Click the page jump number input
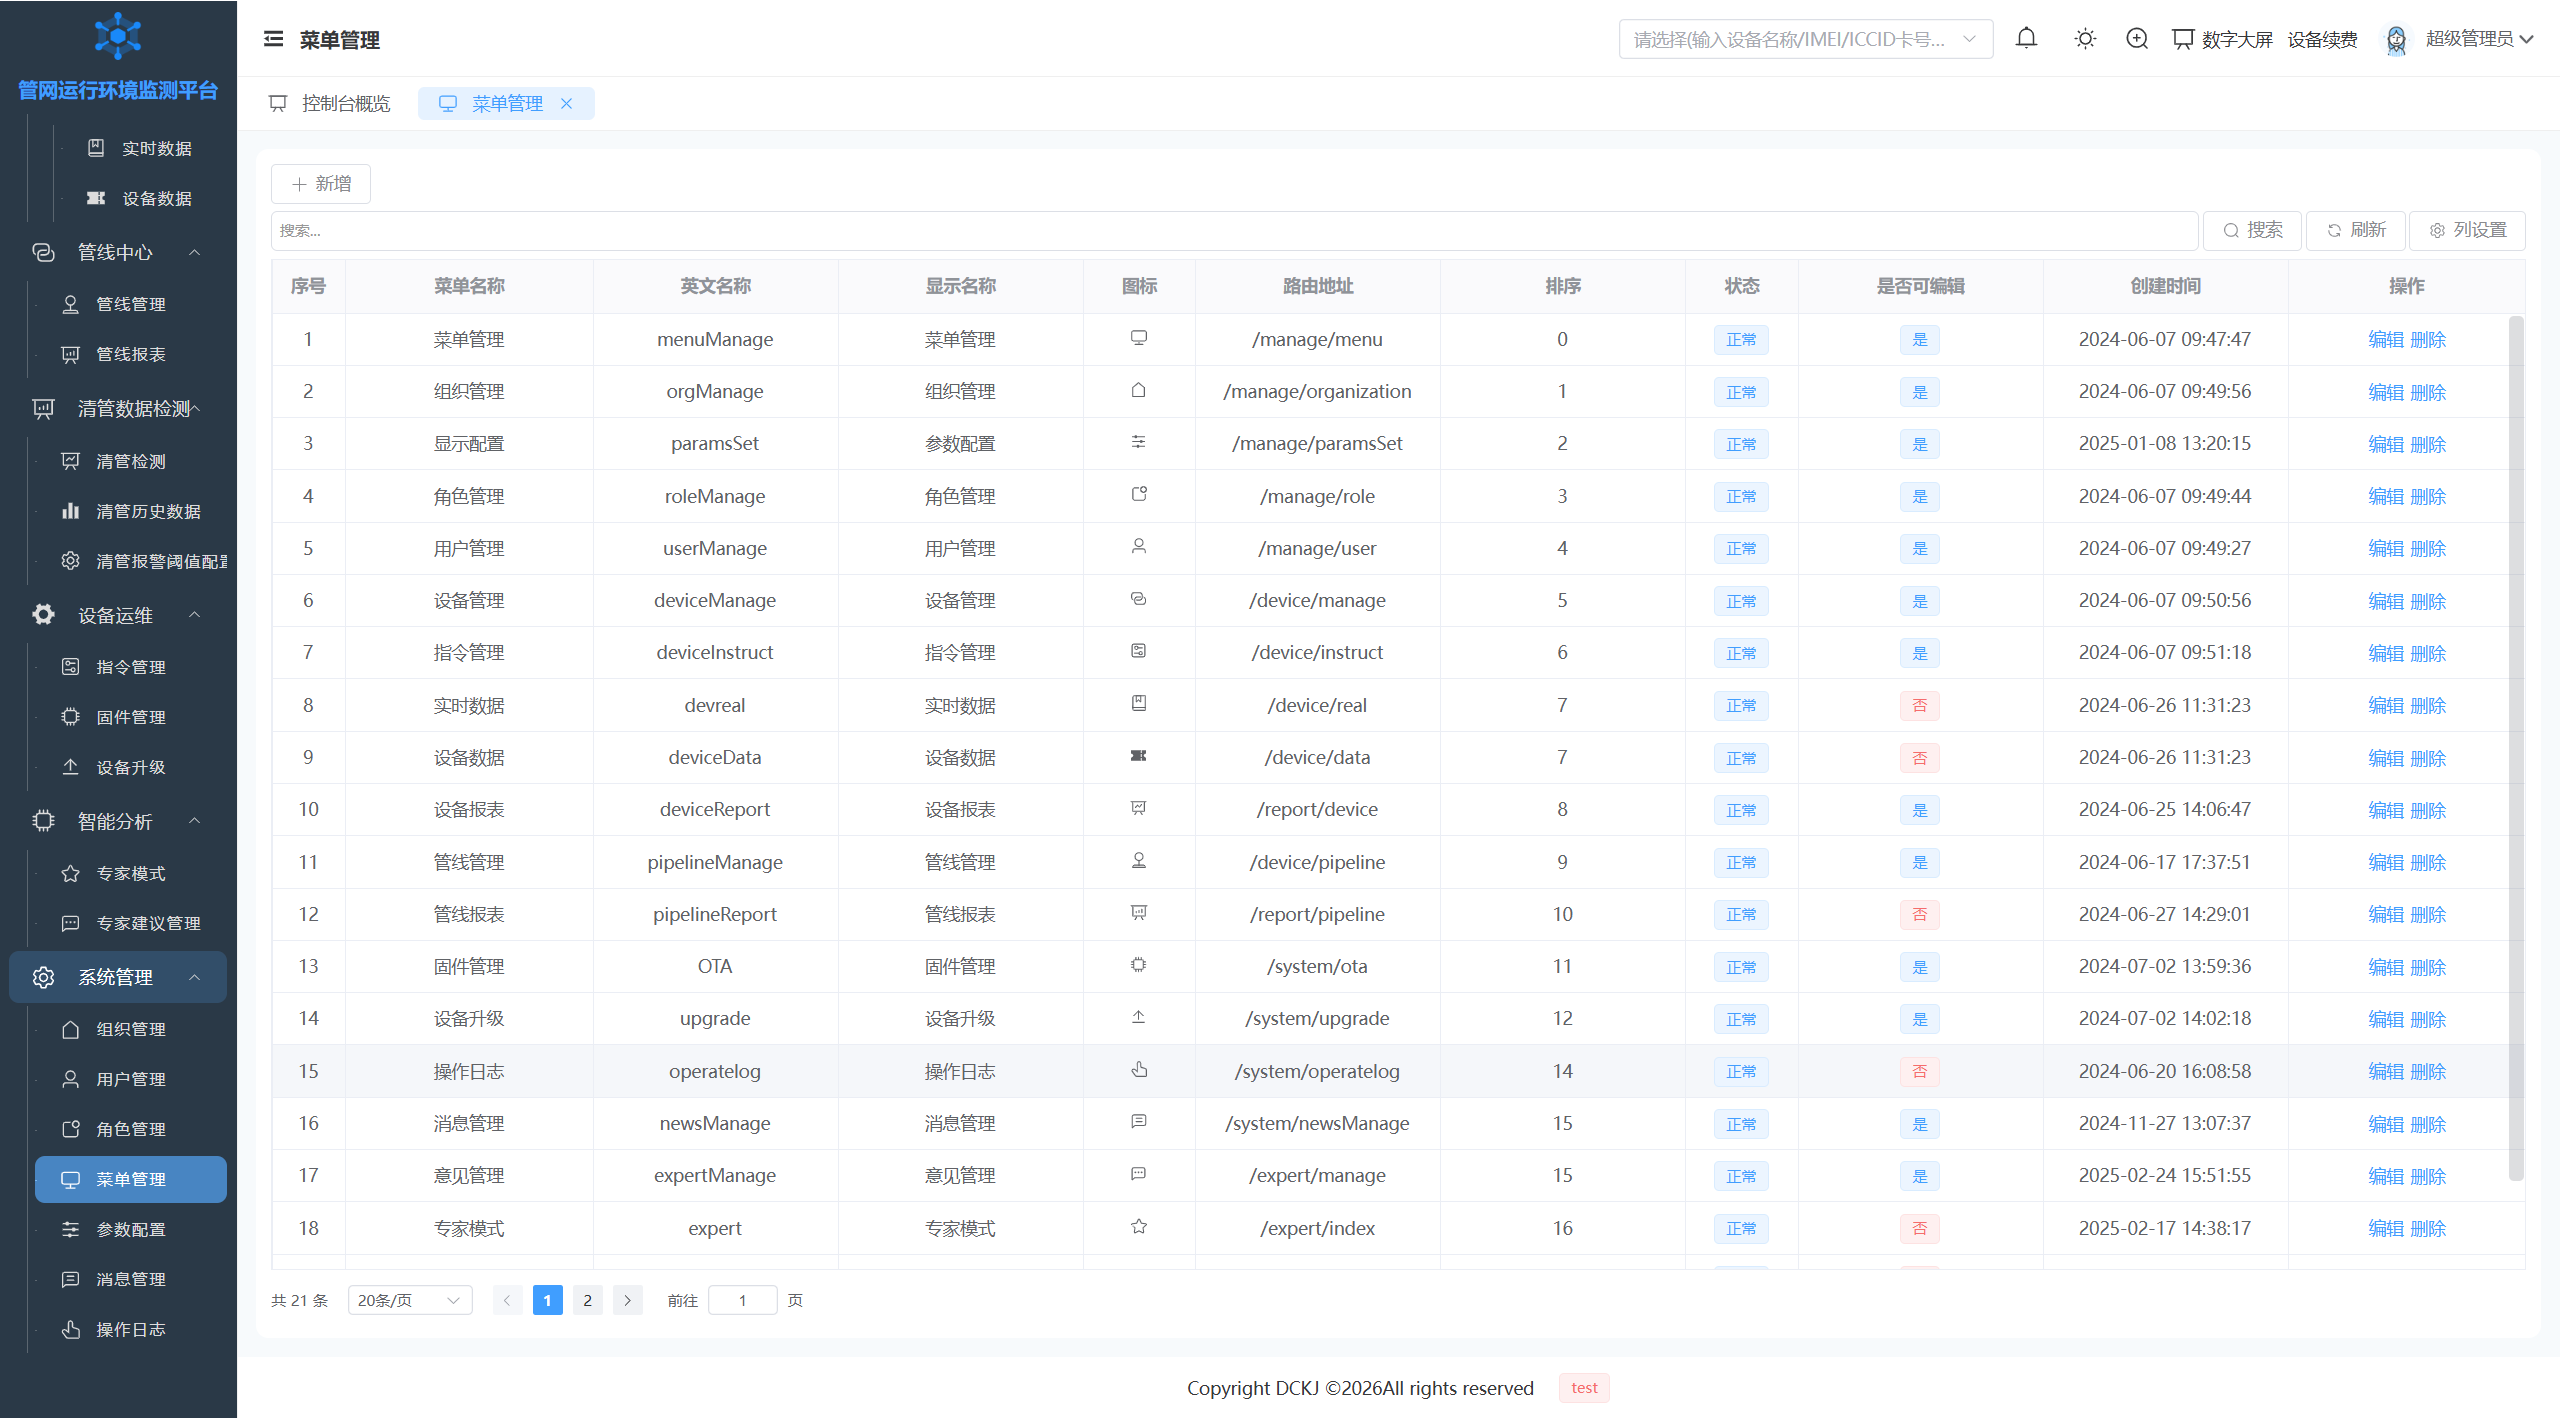 click(x=742, y=1300)
